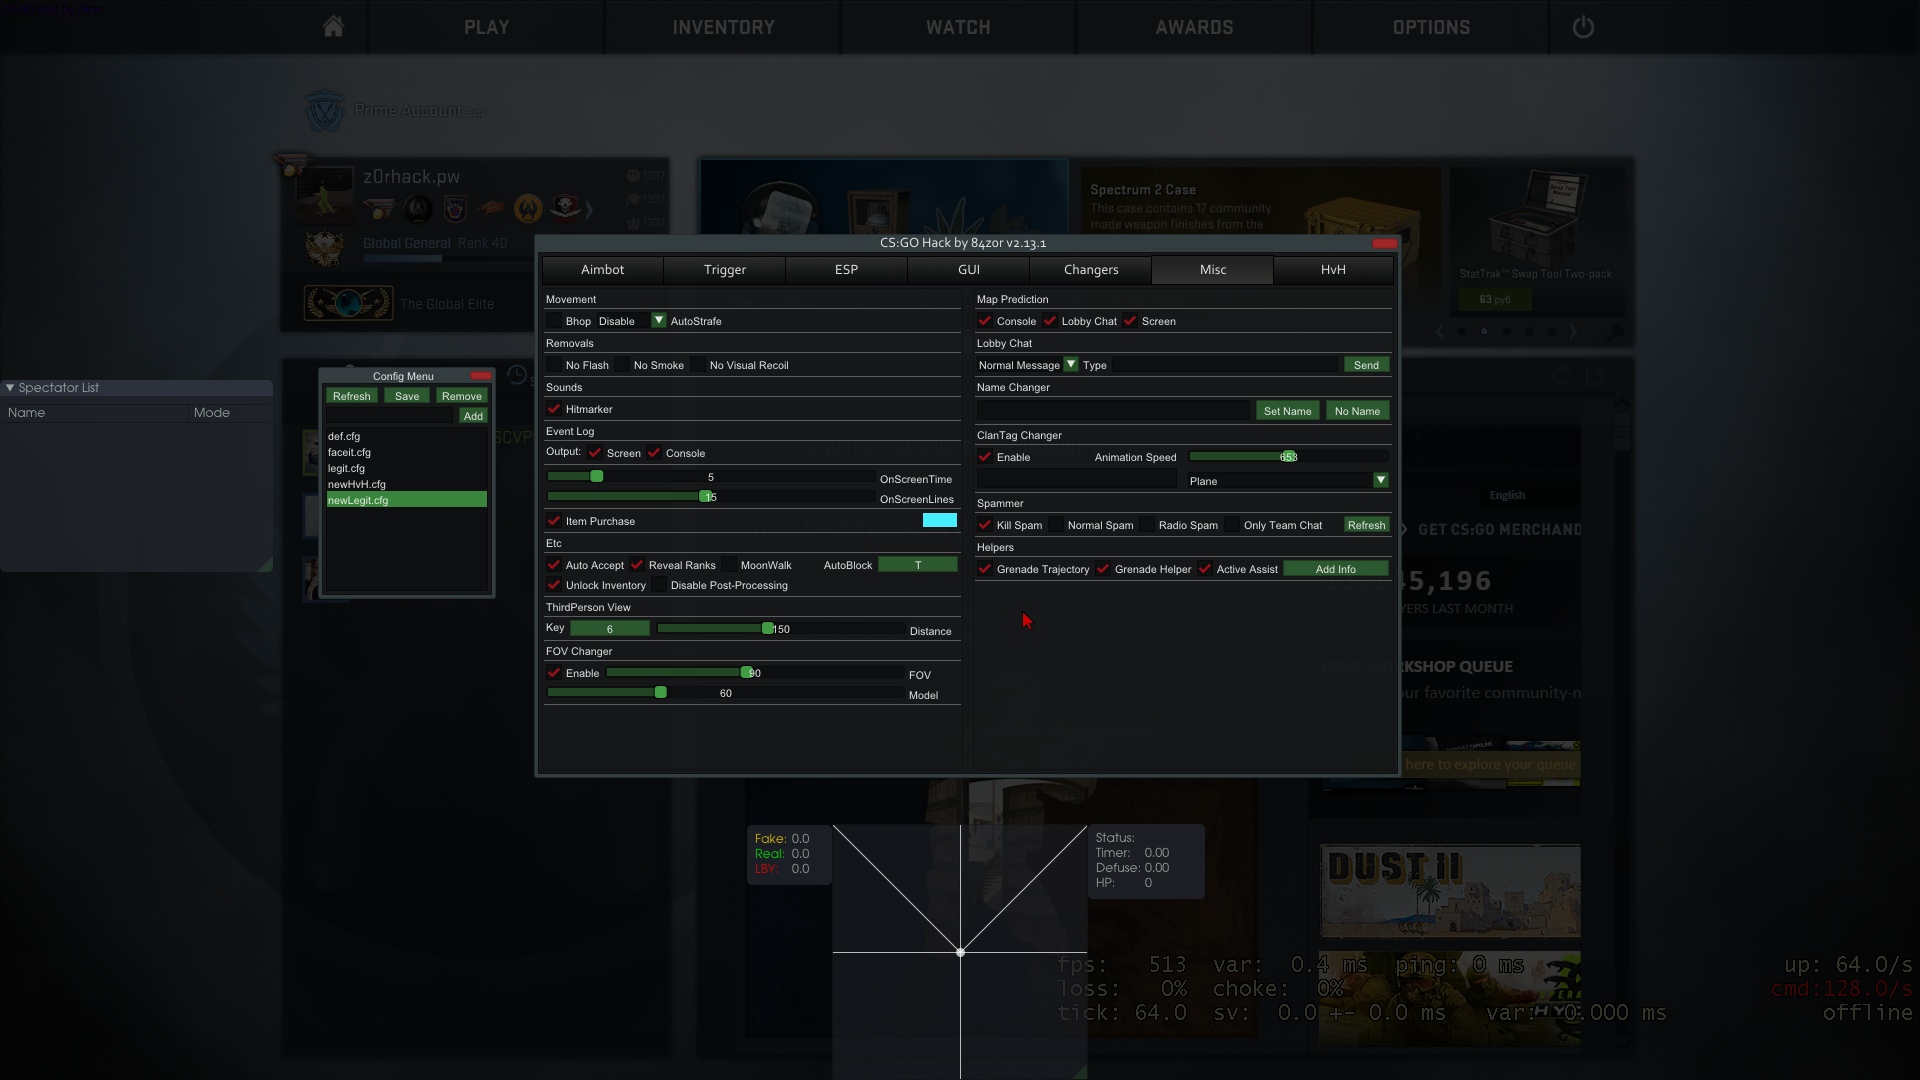Click the Global Elite rank badge
The width and height of the screenshot is (1920, 1080).
(348, 303)
